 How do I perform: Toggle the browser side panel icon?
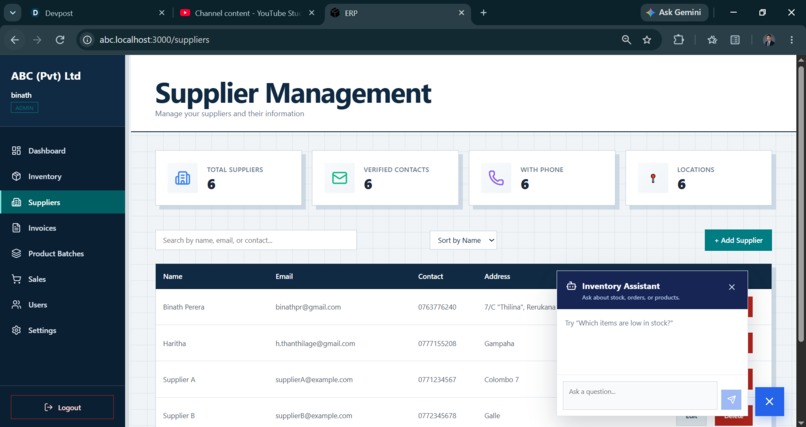click(736, 40)
